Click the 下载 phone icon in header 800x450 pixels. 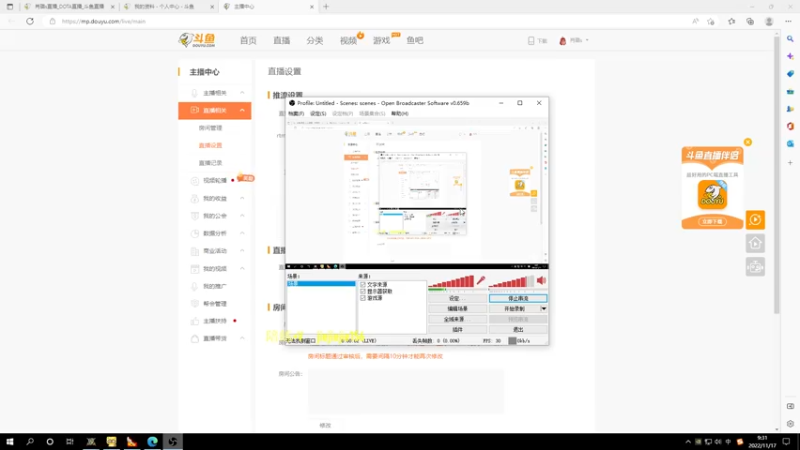(x=531, y=40)
